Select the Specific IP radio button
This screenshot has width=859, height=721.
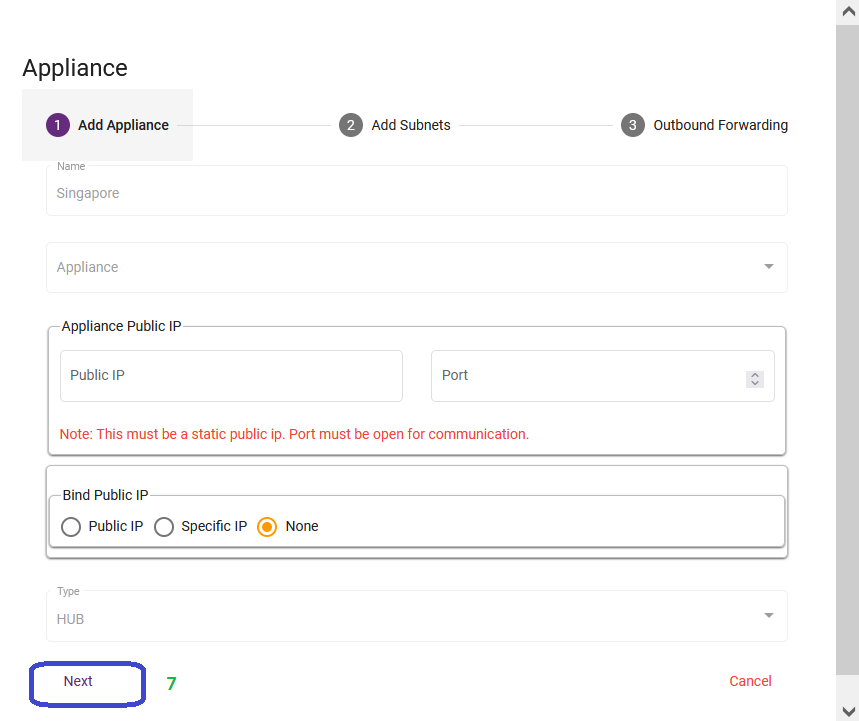(x=164, y=527)
